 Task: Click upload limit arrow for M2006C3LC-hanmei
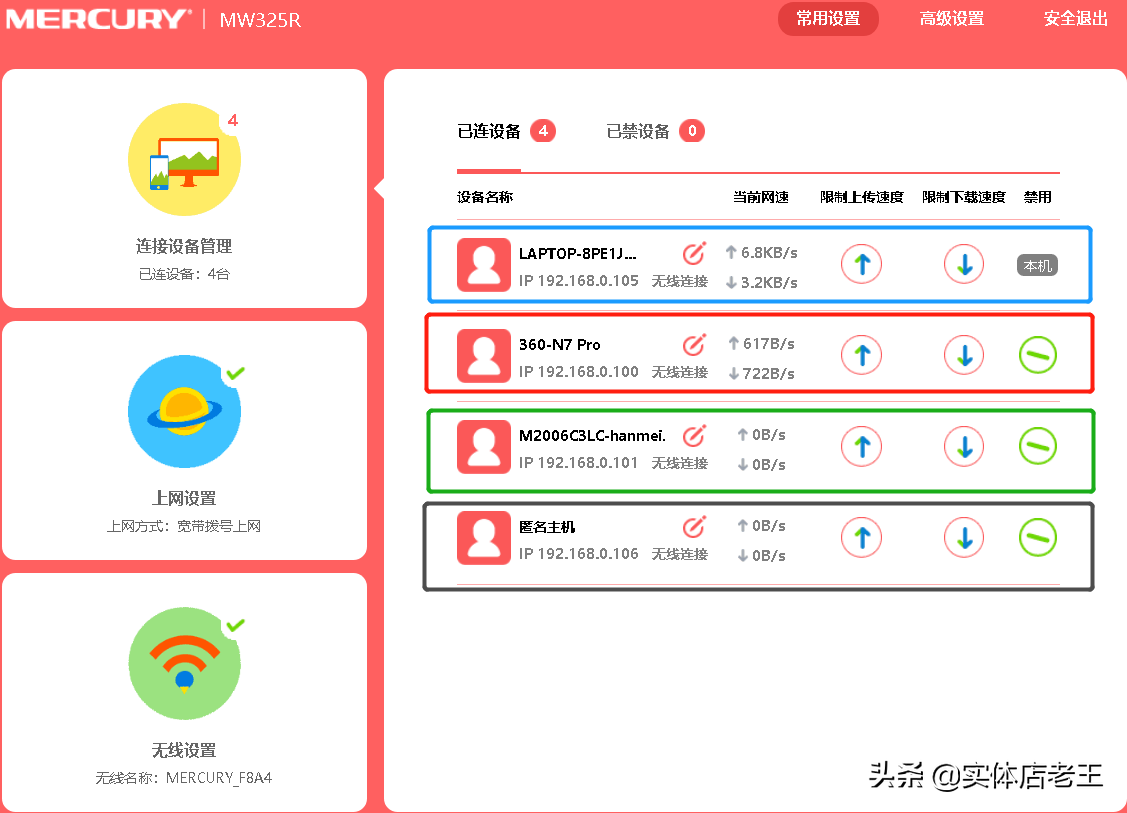point(861,446)
